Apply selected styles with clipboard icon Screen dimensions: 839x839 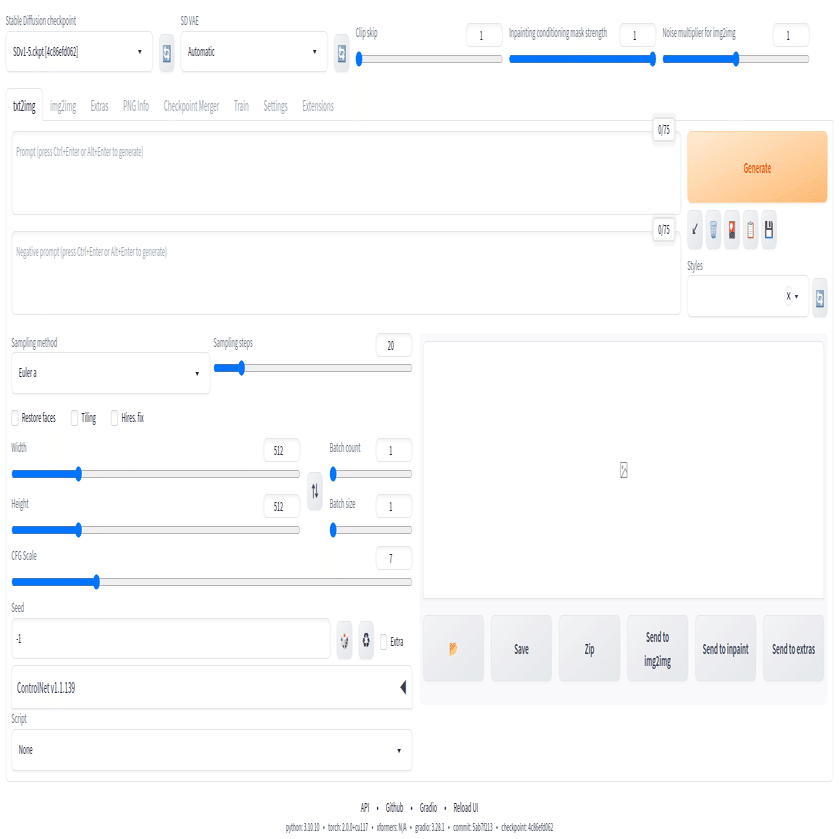click(x=751, y=230)
